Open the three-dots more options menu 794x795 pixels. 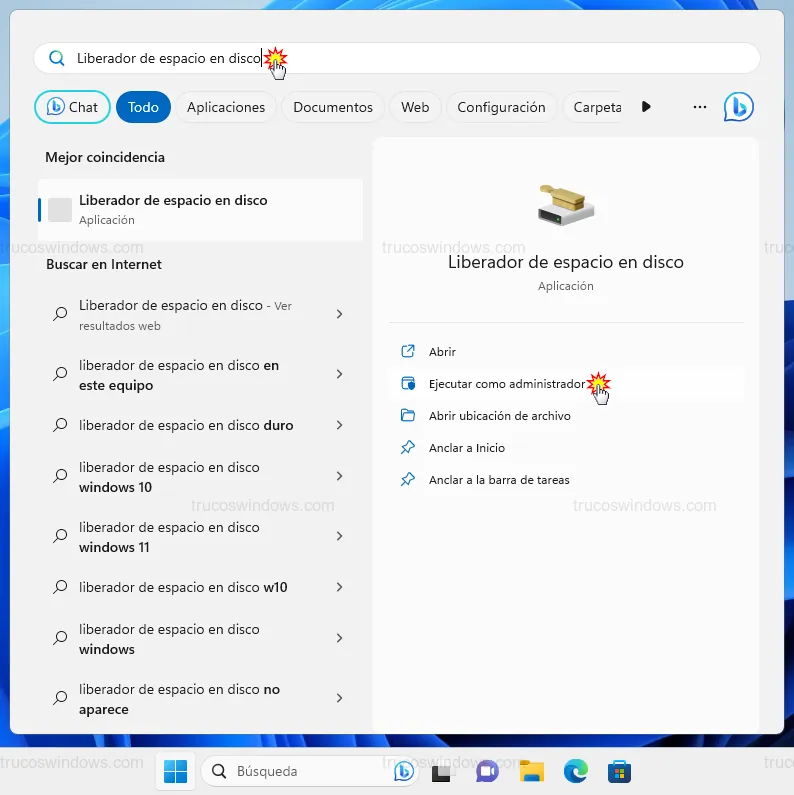[x=699, y=107]
